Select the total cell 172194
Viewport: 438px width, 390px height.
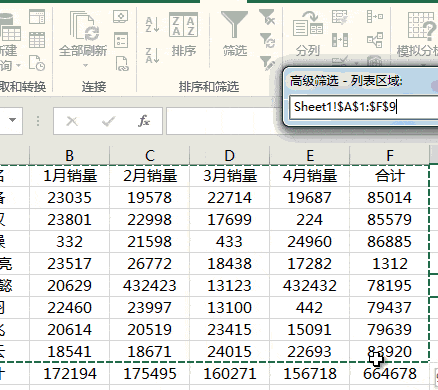(69, 374)
